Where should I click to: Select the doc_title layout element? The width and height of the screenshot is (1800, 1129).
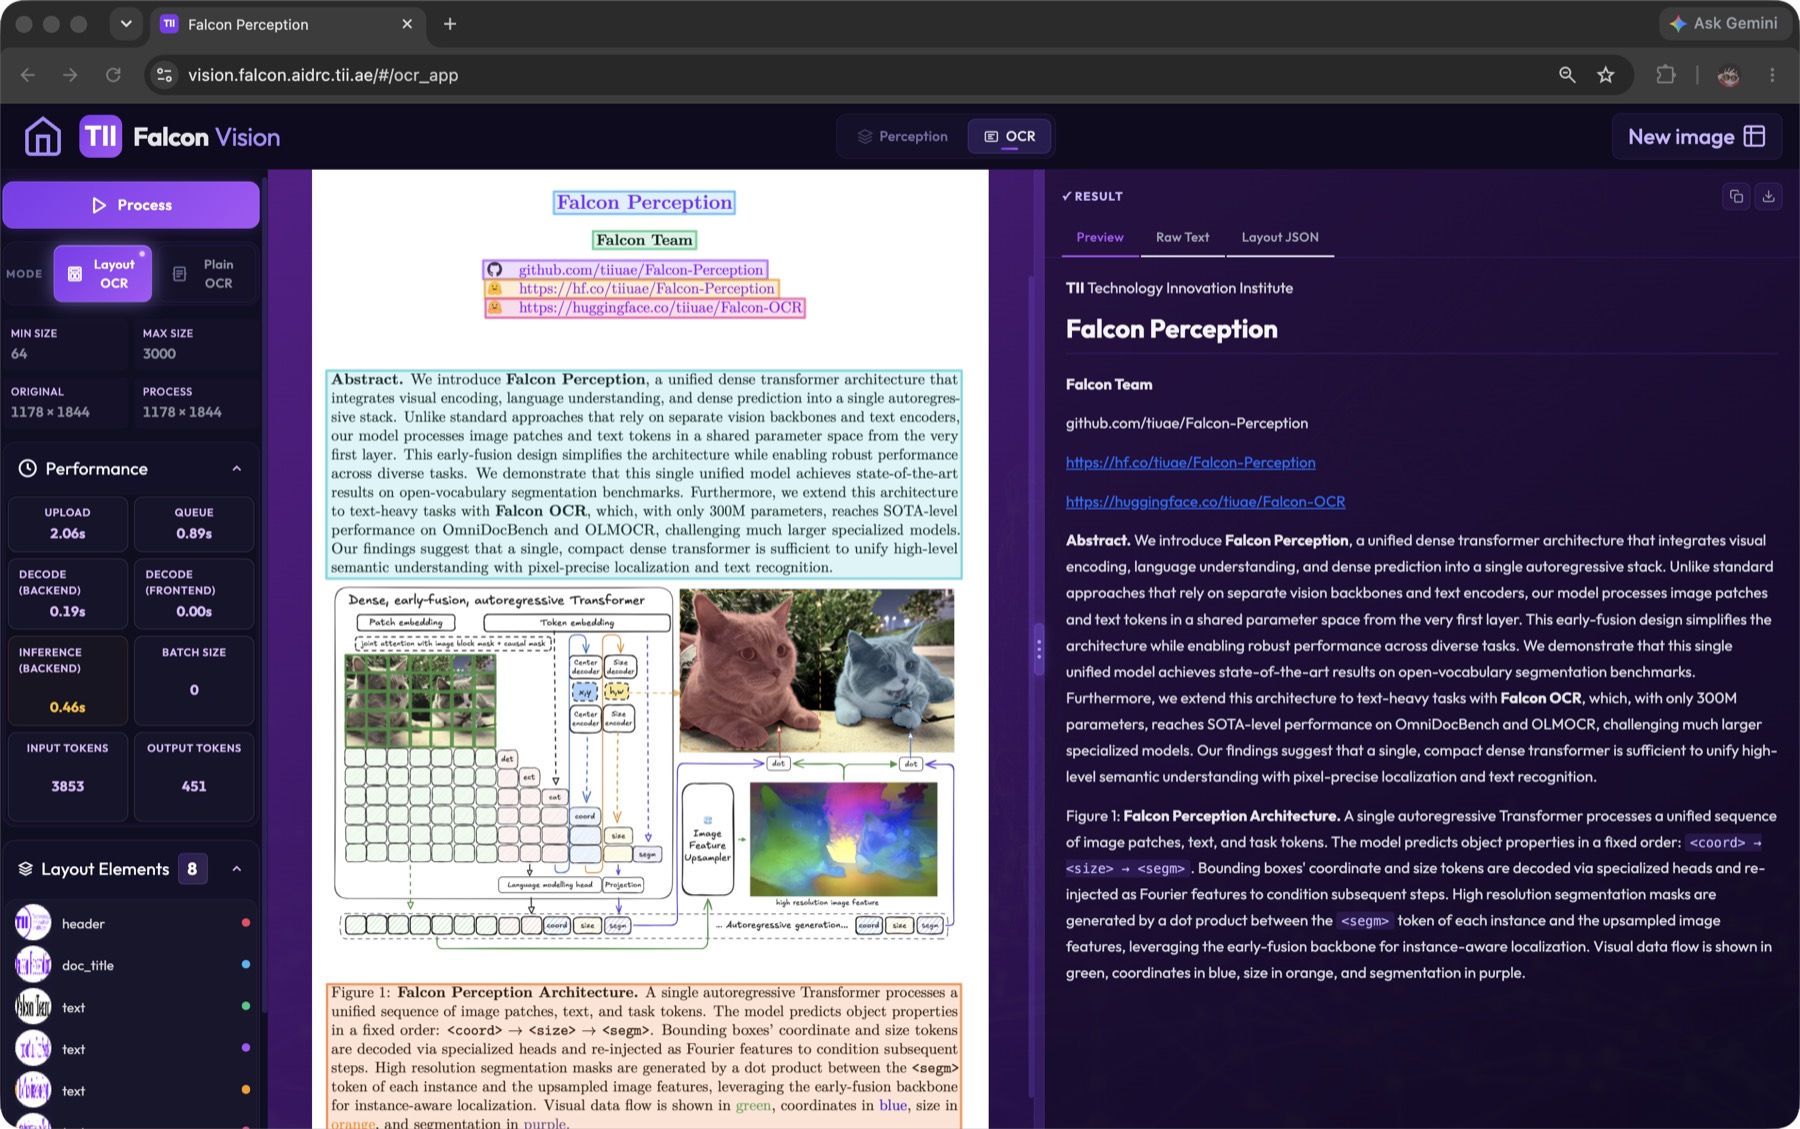(131, 965)
